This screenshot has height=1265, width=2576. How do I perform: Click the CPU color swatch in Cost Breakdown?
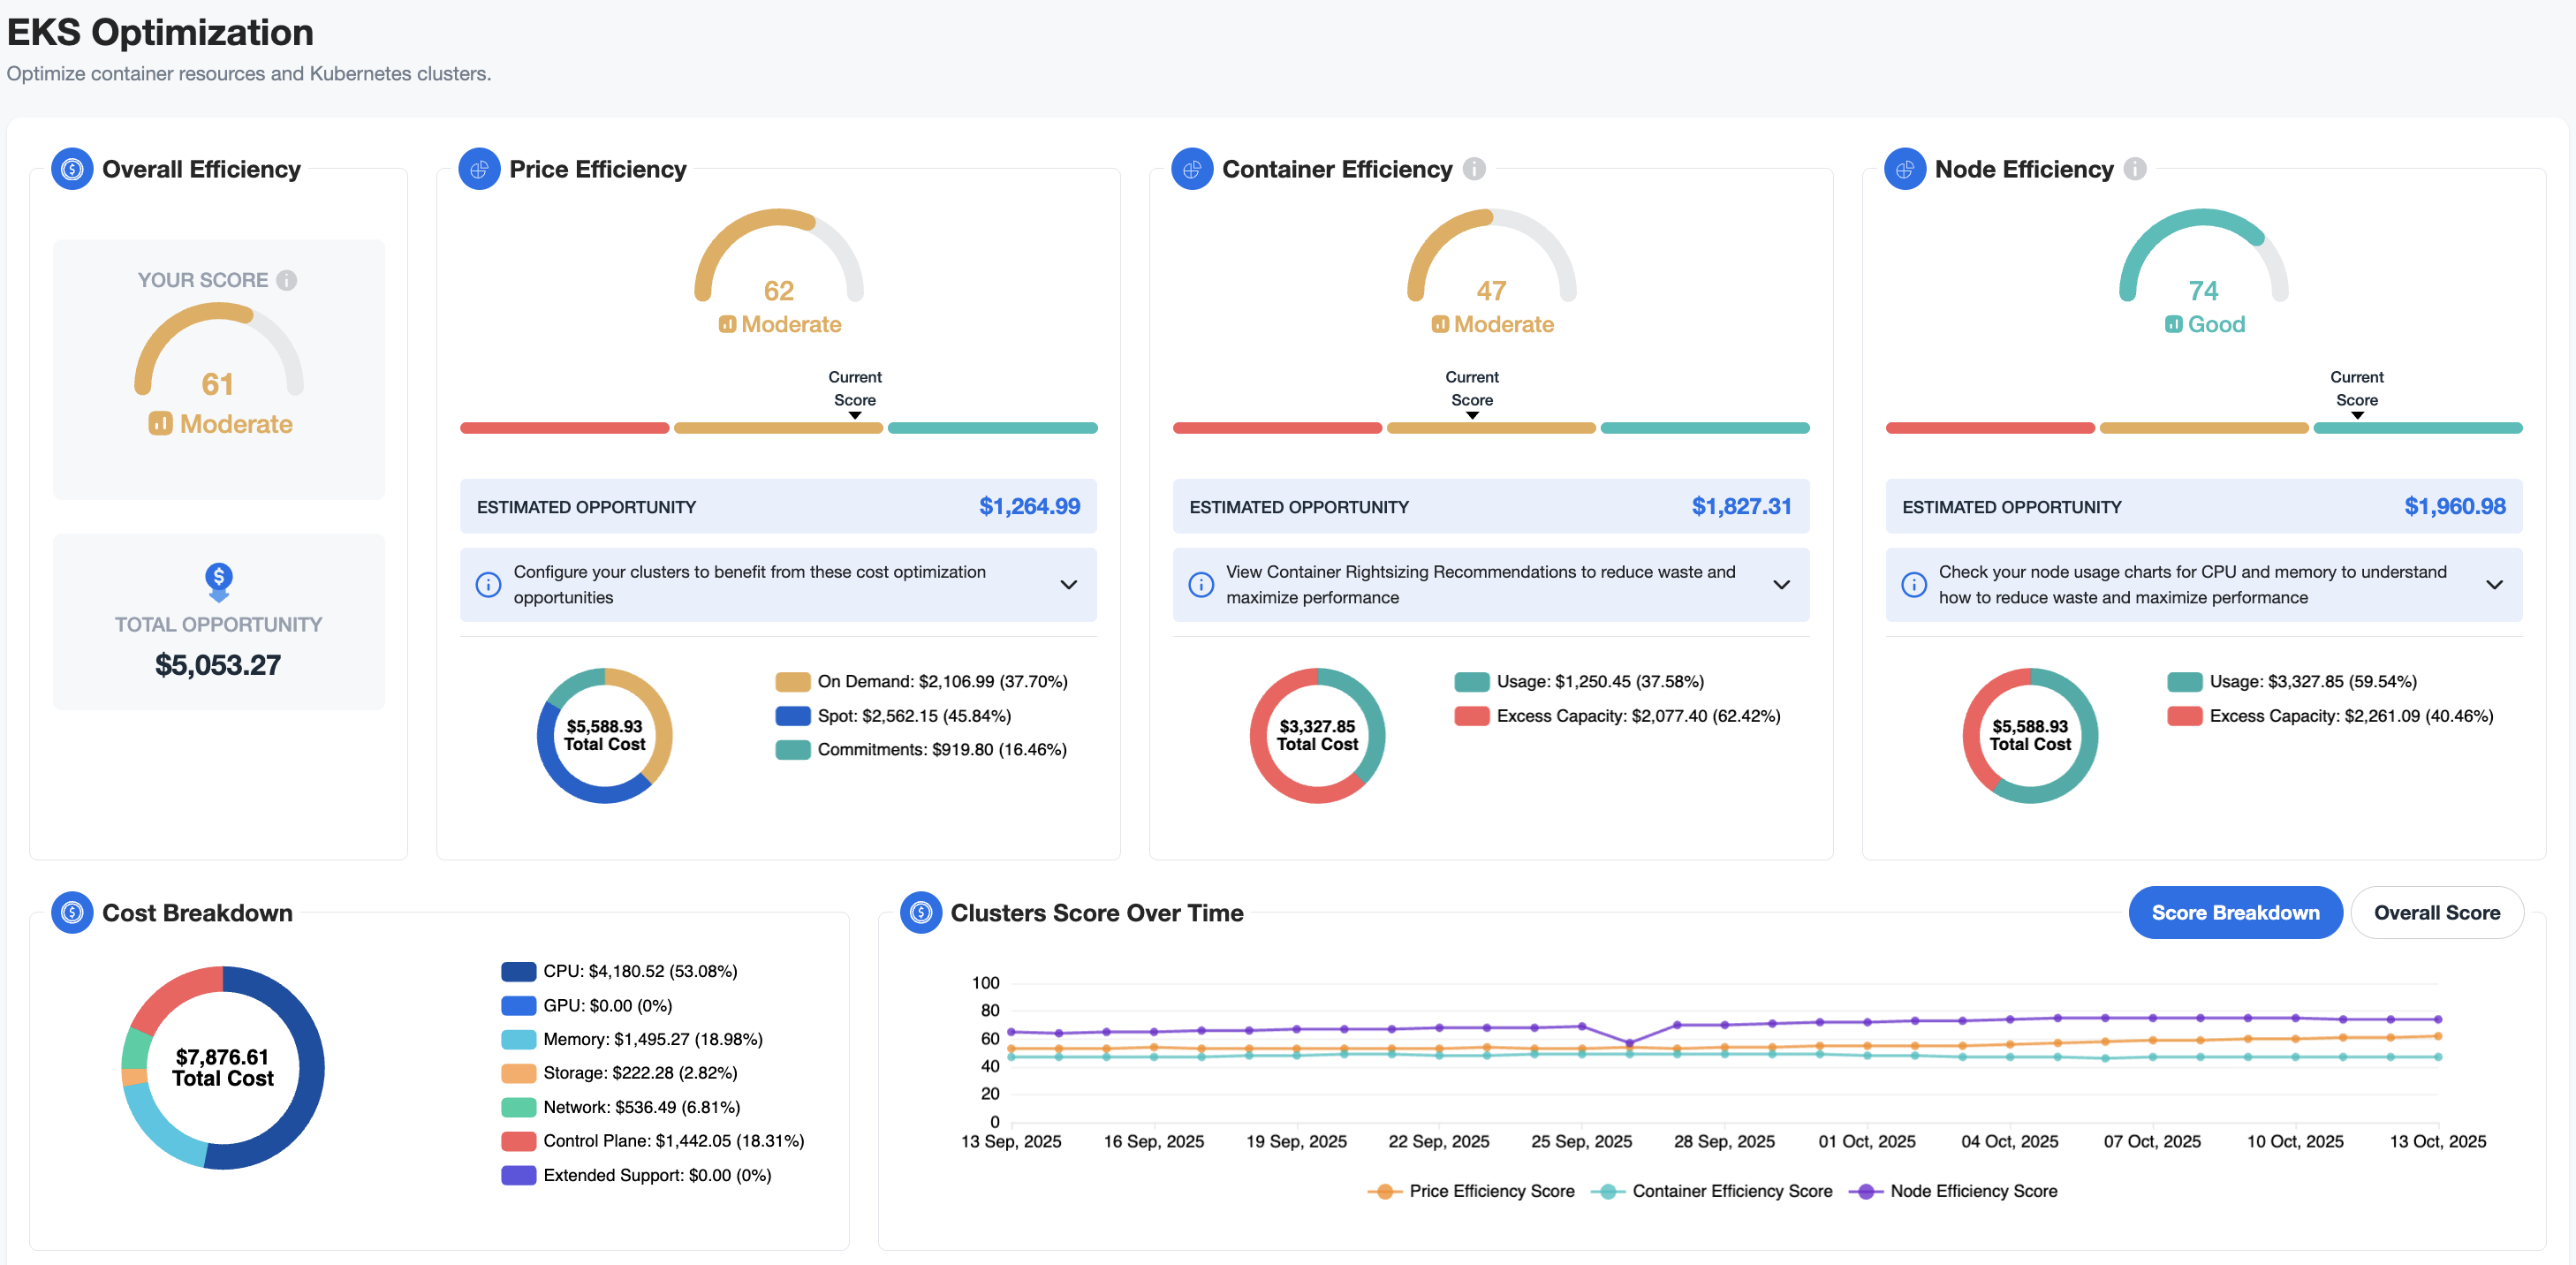[518, 971]
